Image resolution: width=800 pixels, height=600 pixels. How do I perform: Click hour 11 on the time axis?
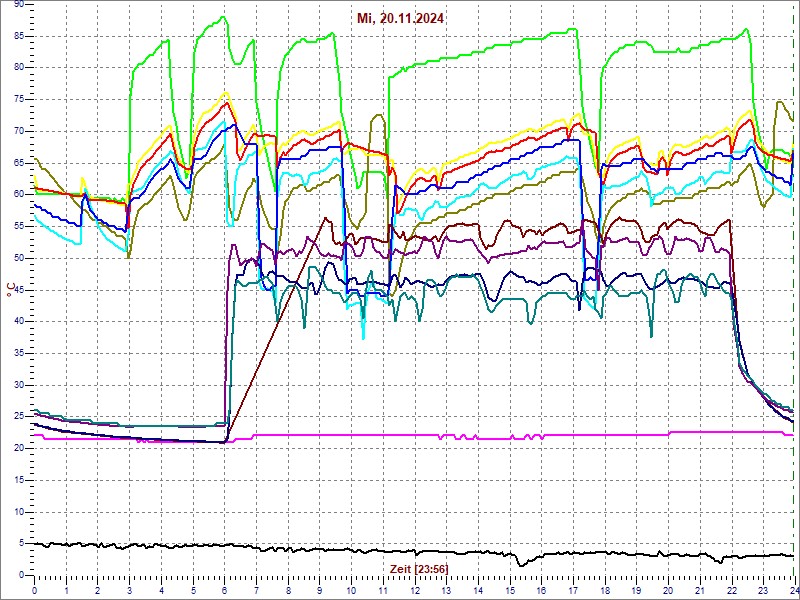[383, 590]
